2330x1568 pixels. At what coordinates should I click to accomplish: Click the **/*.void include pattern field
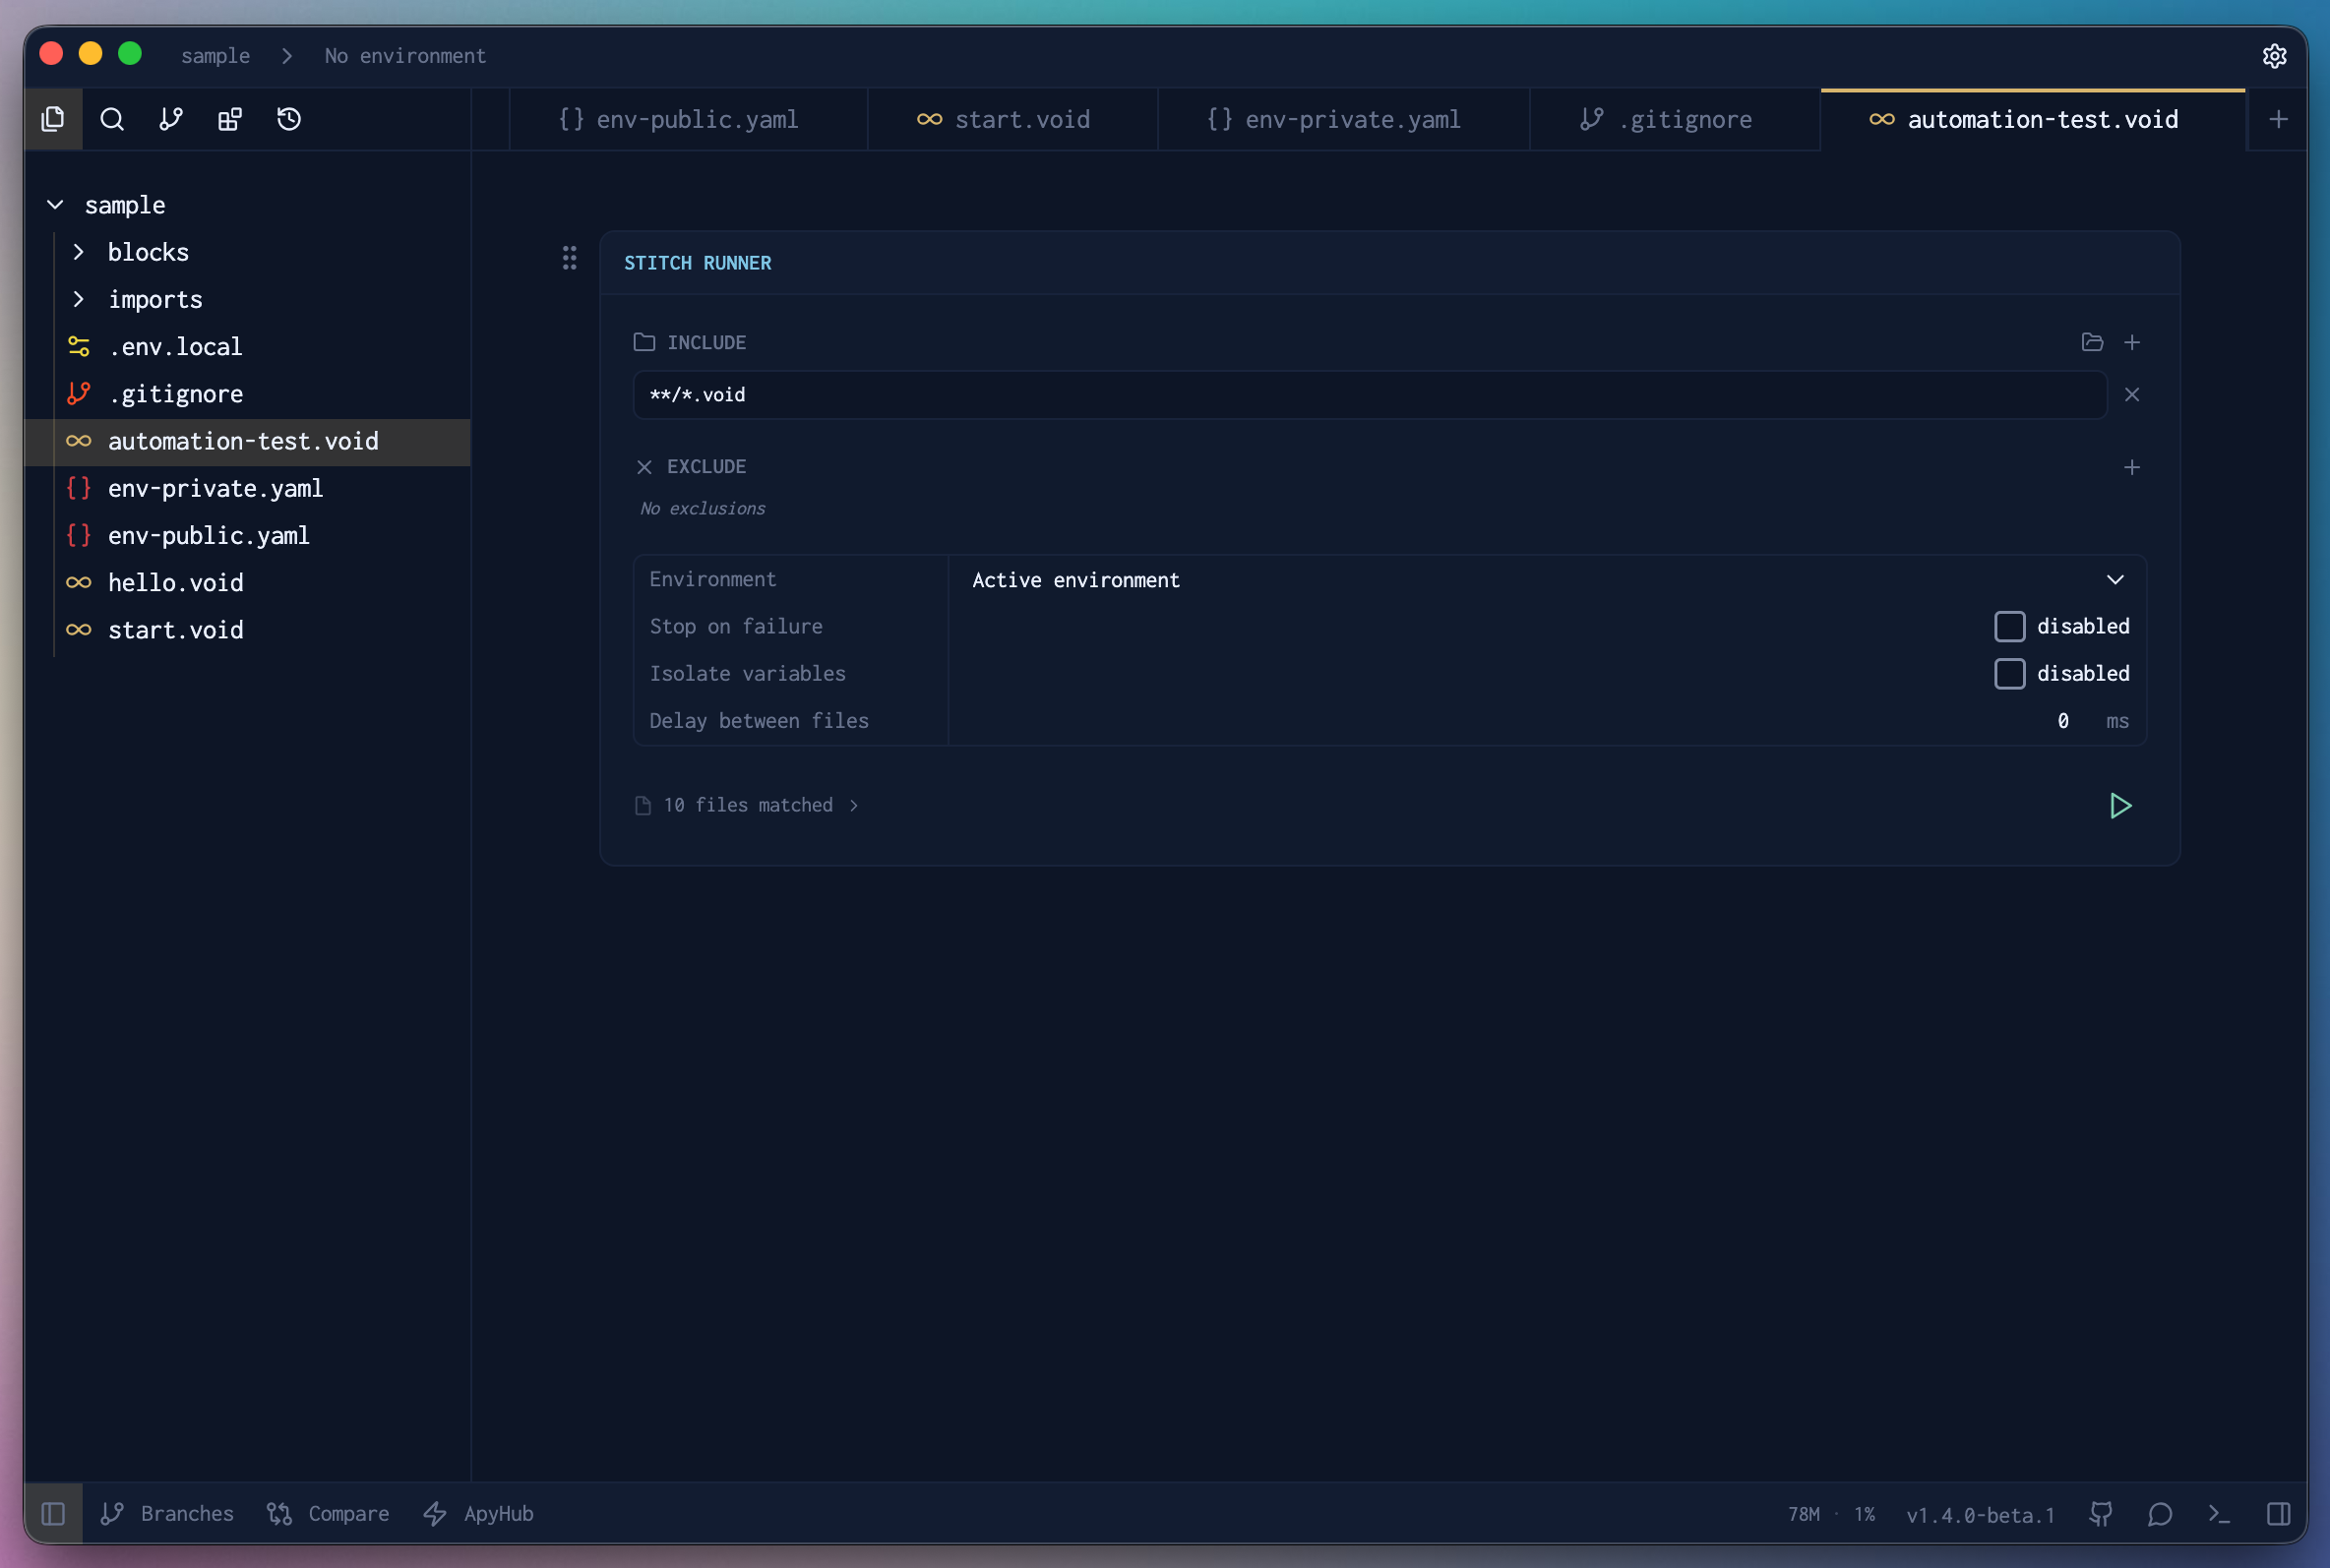pos(1369,395)
